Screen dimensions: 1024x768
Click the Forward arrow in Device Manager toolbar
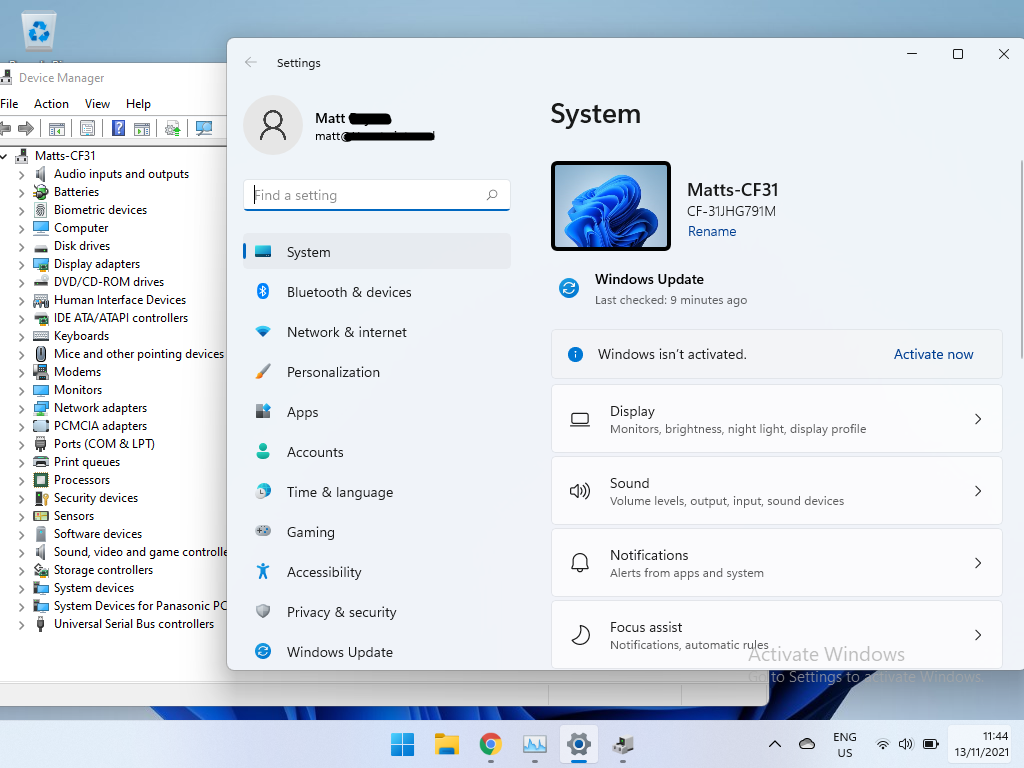pos(26,128)
